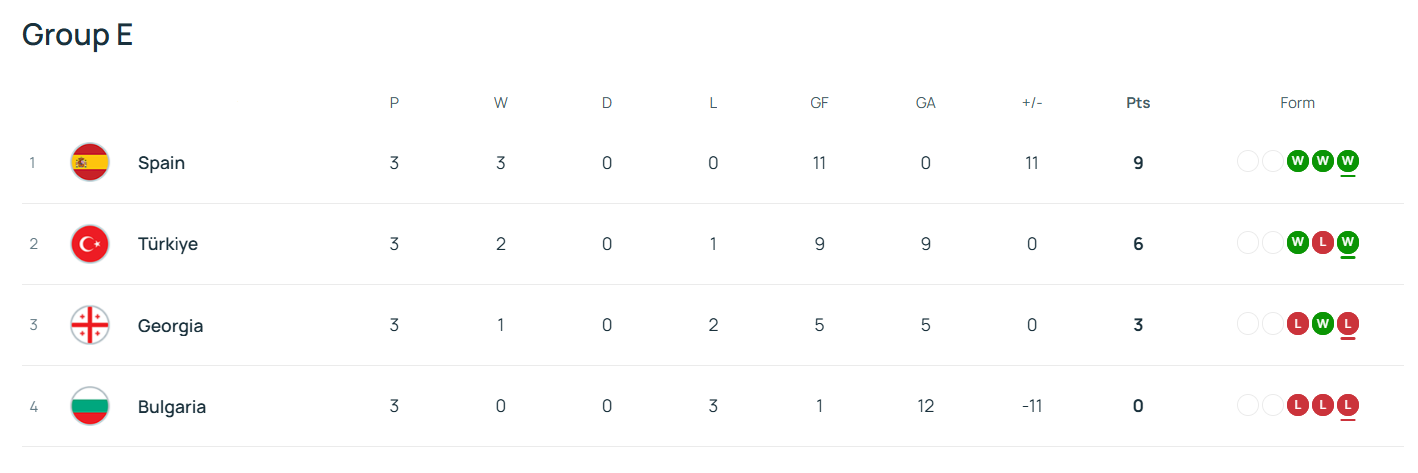Open the Türkiye team link

click(x=168, y=244)
